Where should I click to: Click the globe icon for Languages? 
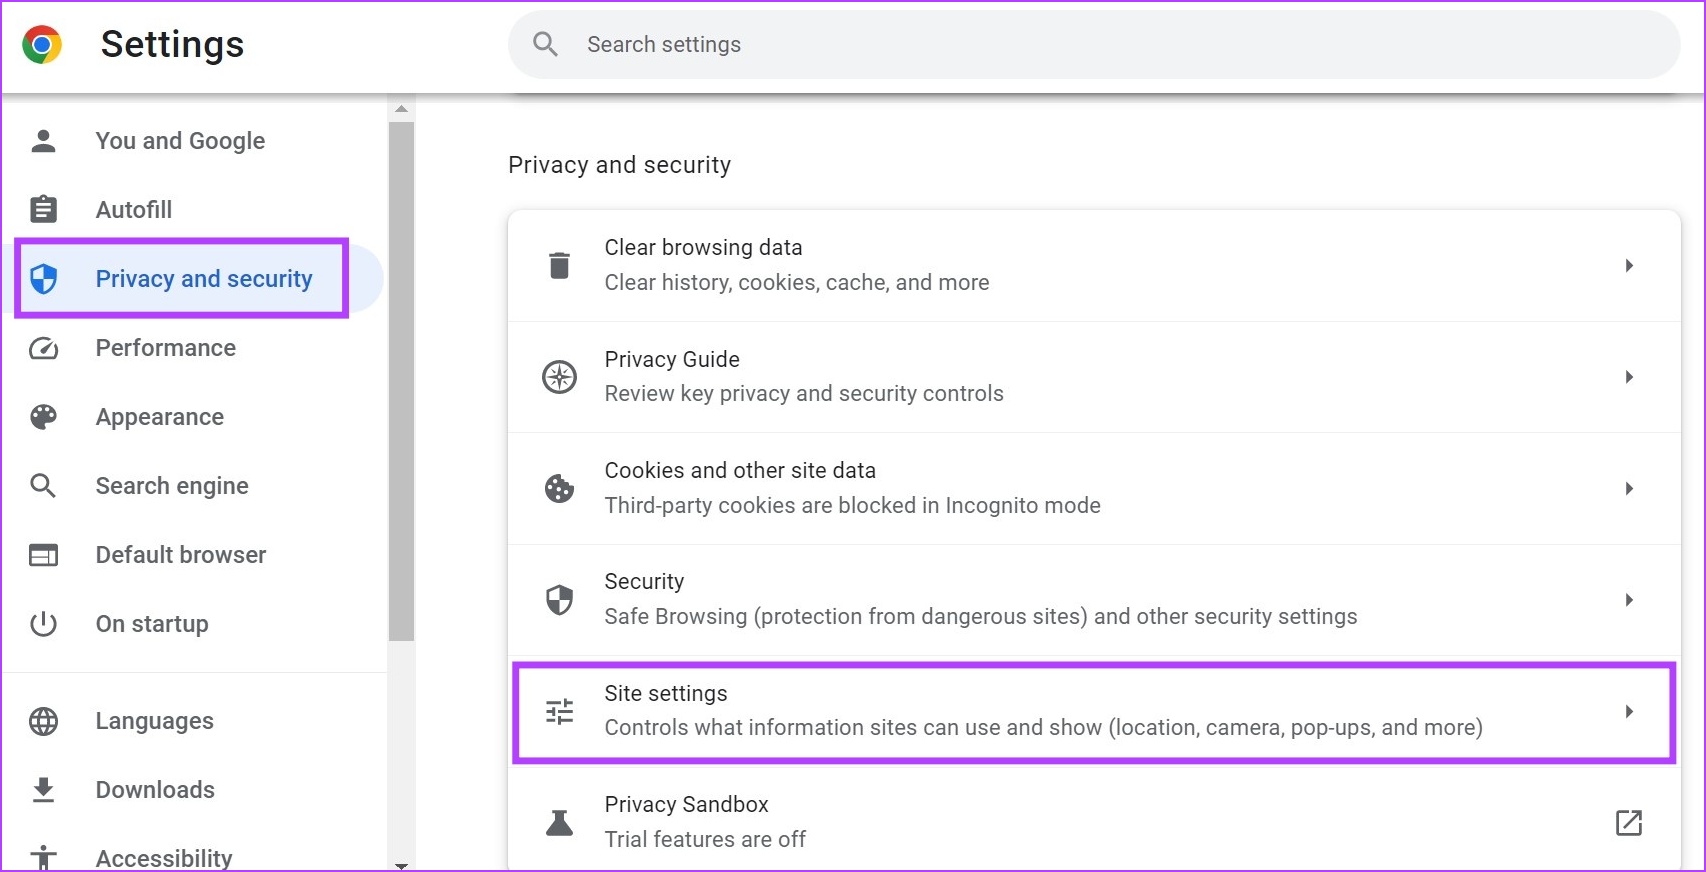43,721
